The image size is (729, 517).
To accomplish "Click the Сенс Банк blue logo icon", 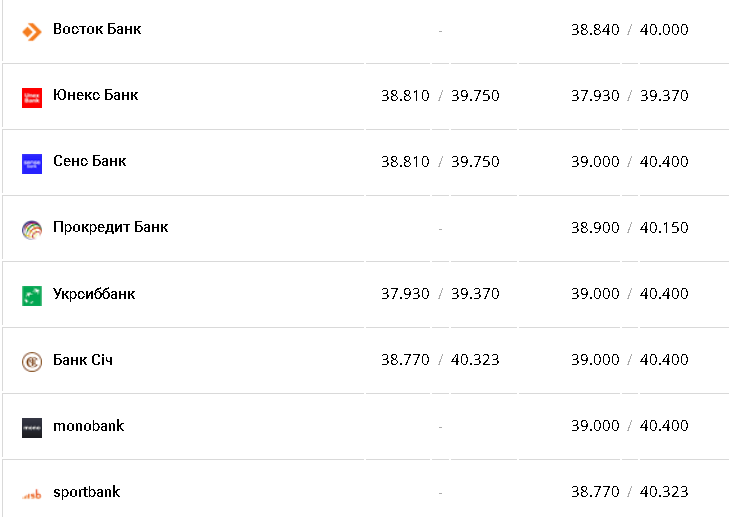I will coord(32,163).
